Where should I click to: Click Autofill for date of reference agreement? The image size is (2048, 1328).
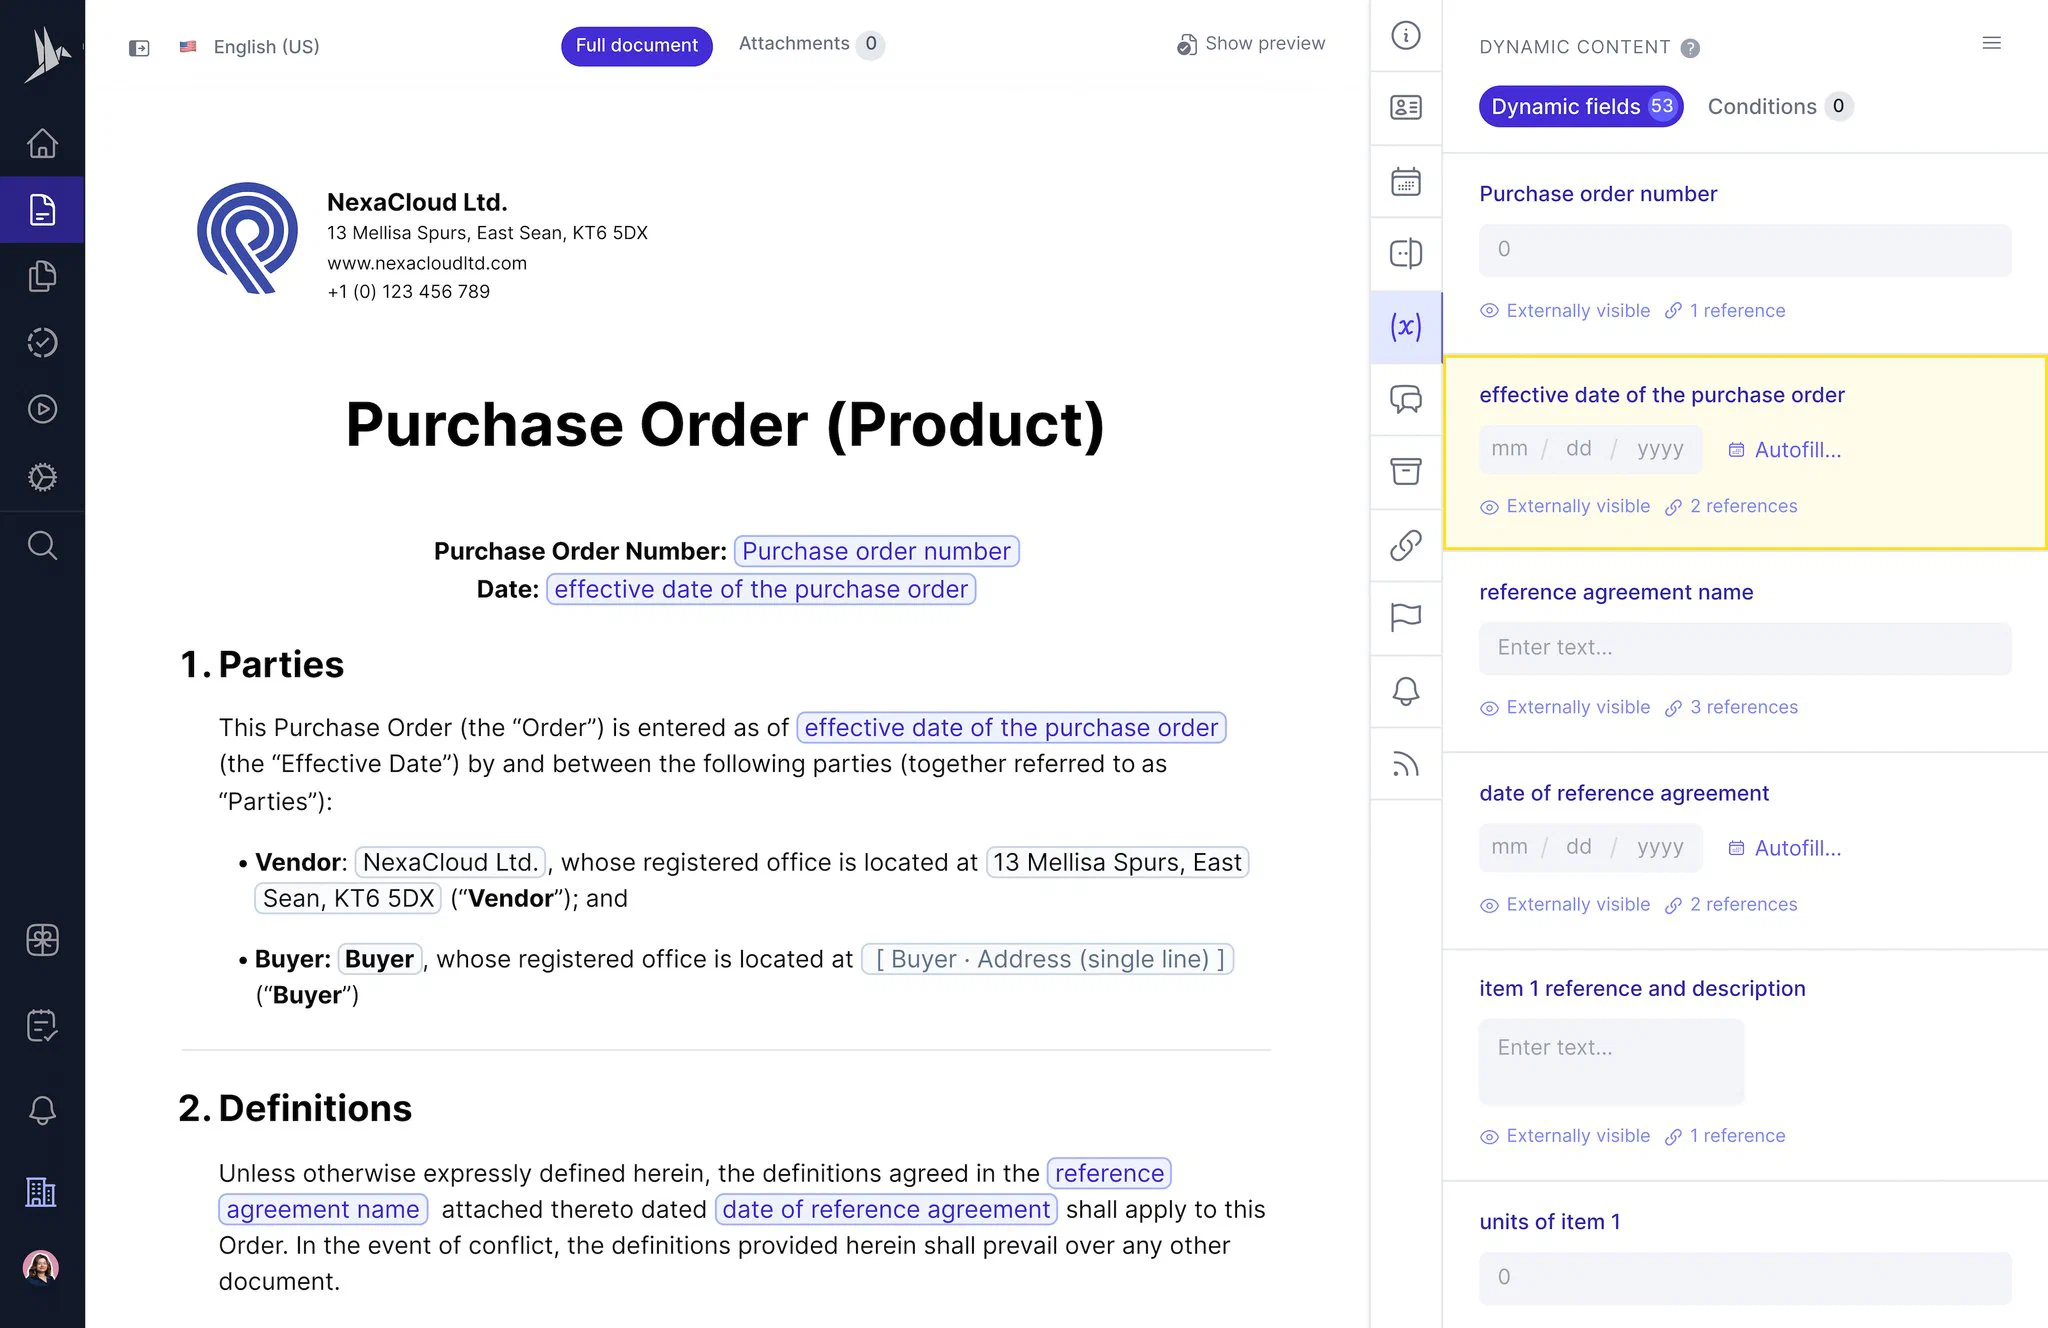1785,848
